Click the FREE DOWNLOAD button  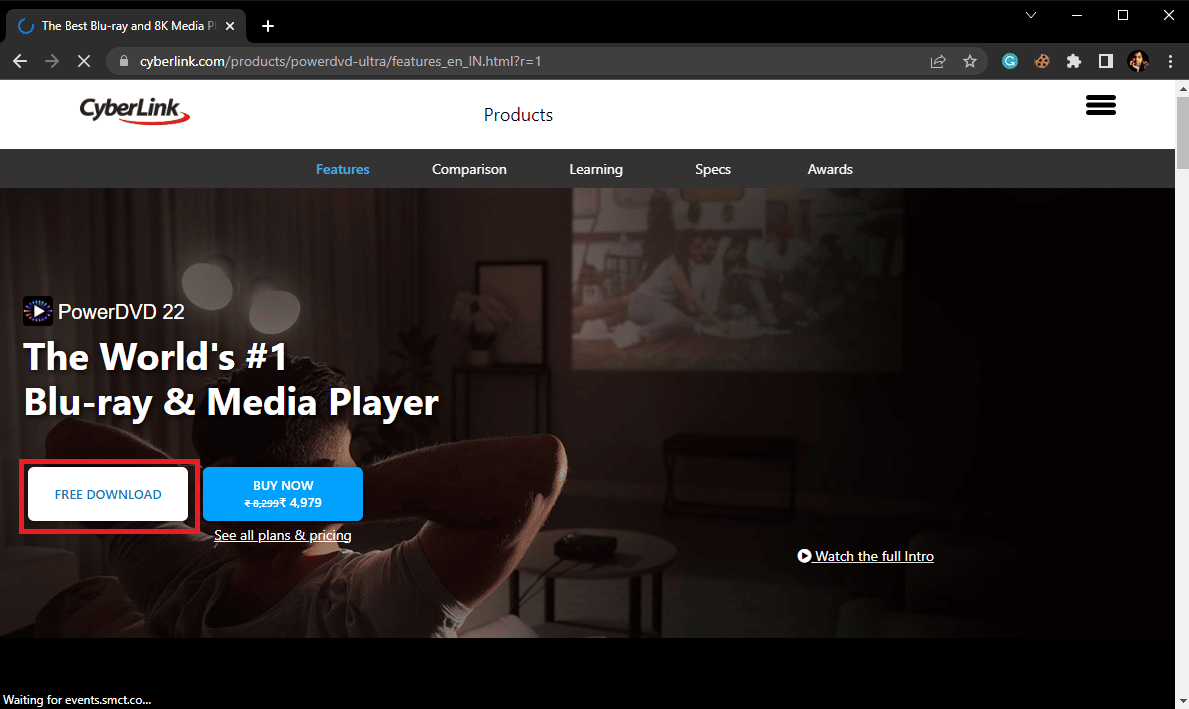(x=108, y=494)
